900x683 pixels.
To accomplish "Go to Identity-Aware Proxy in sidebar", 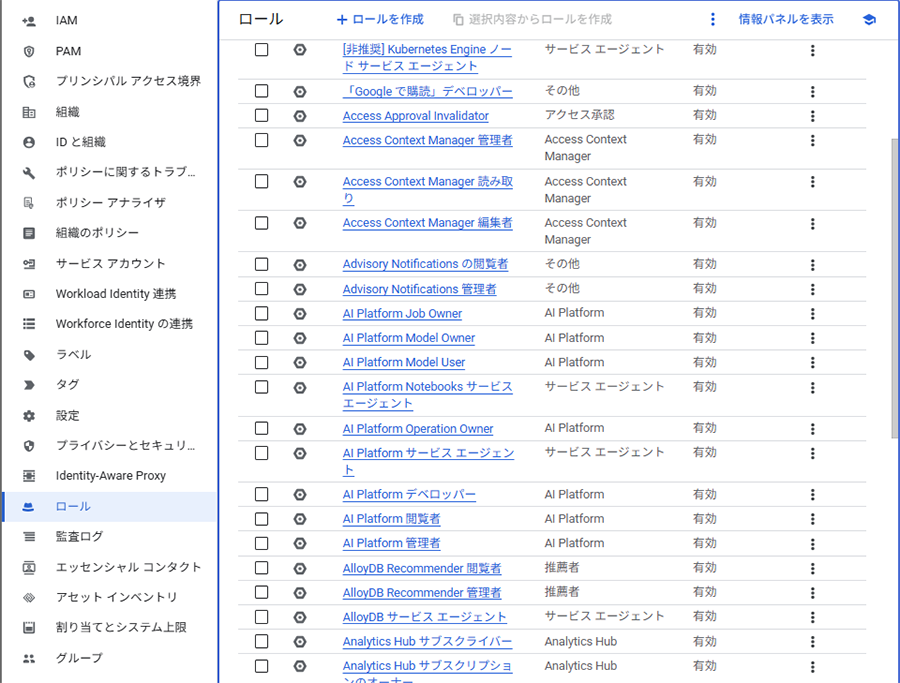I will pos(110,476).
